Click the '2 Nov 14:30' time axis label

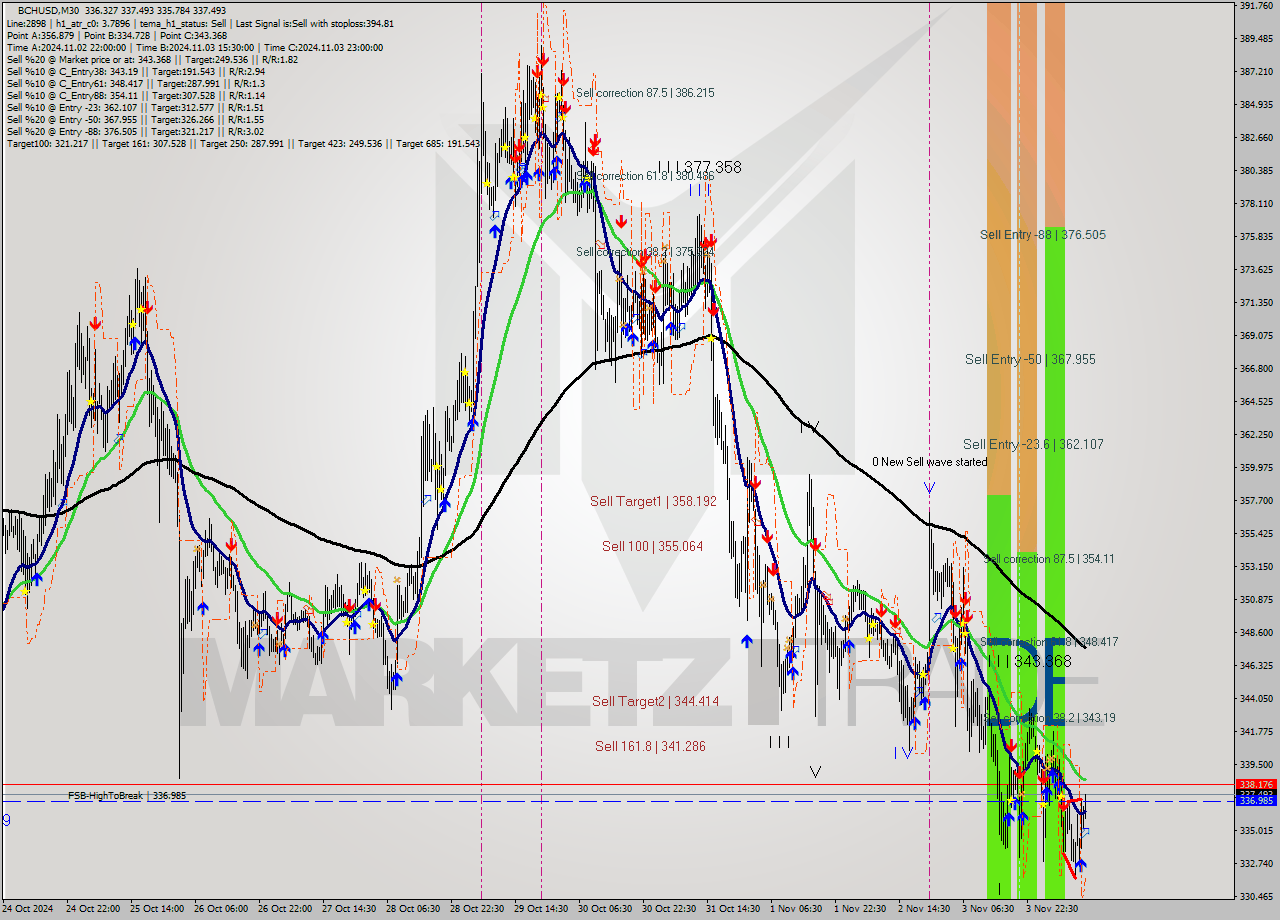(x=925, y=909)
